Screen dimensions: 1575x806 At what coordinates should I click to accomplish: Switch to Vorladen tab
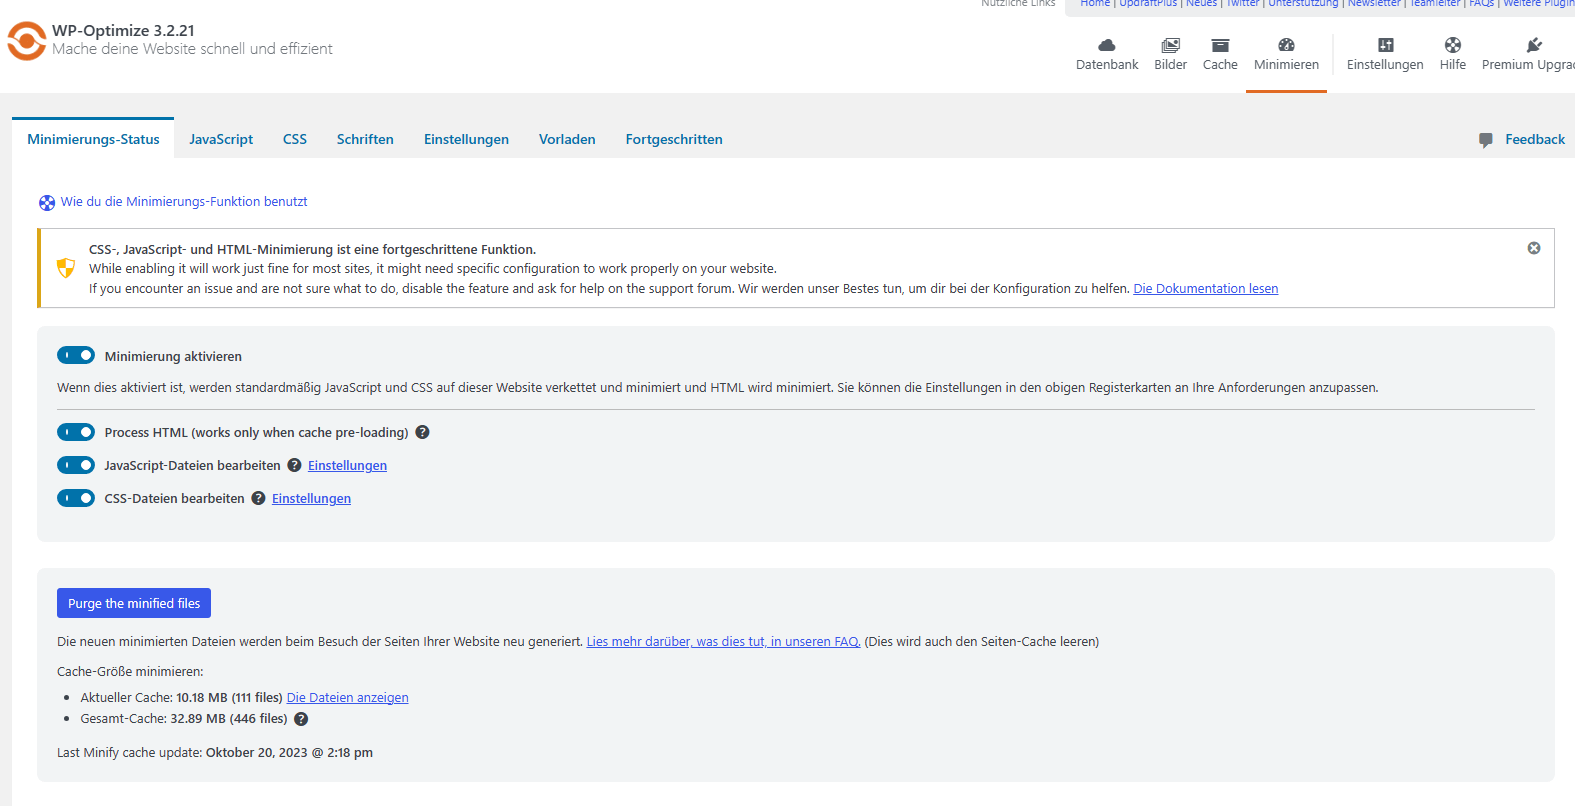click(x=567, y=139)
